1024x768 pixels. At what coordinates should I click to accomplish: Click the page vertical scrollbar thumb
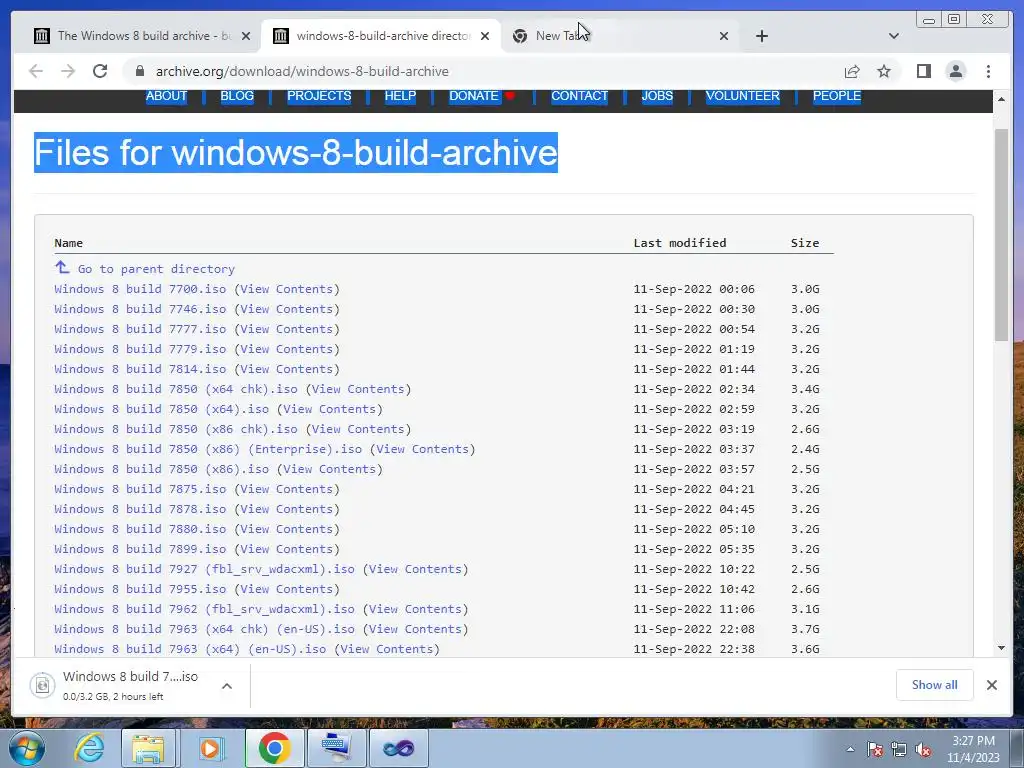1001,235
